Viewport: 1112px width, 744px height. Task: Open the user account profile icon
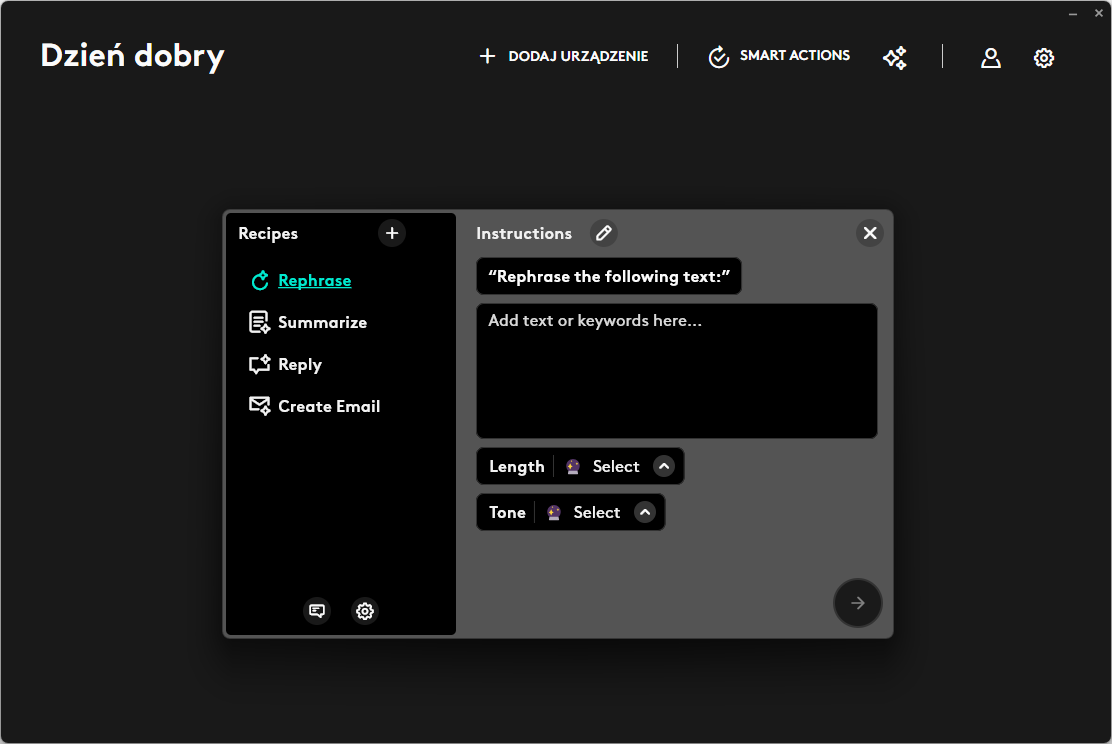[x=991, y=57]
